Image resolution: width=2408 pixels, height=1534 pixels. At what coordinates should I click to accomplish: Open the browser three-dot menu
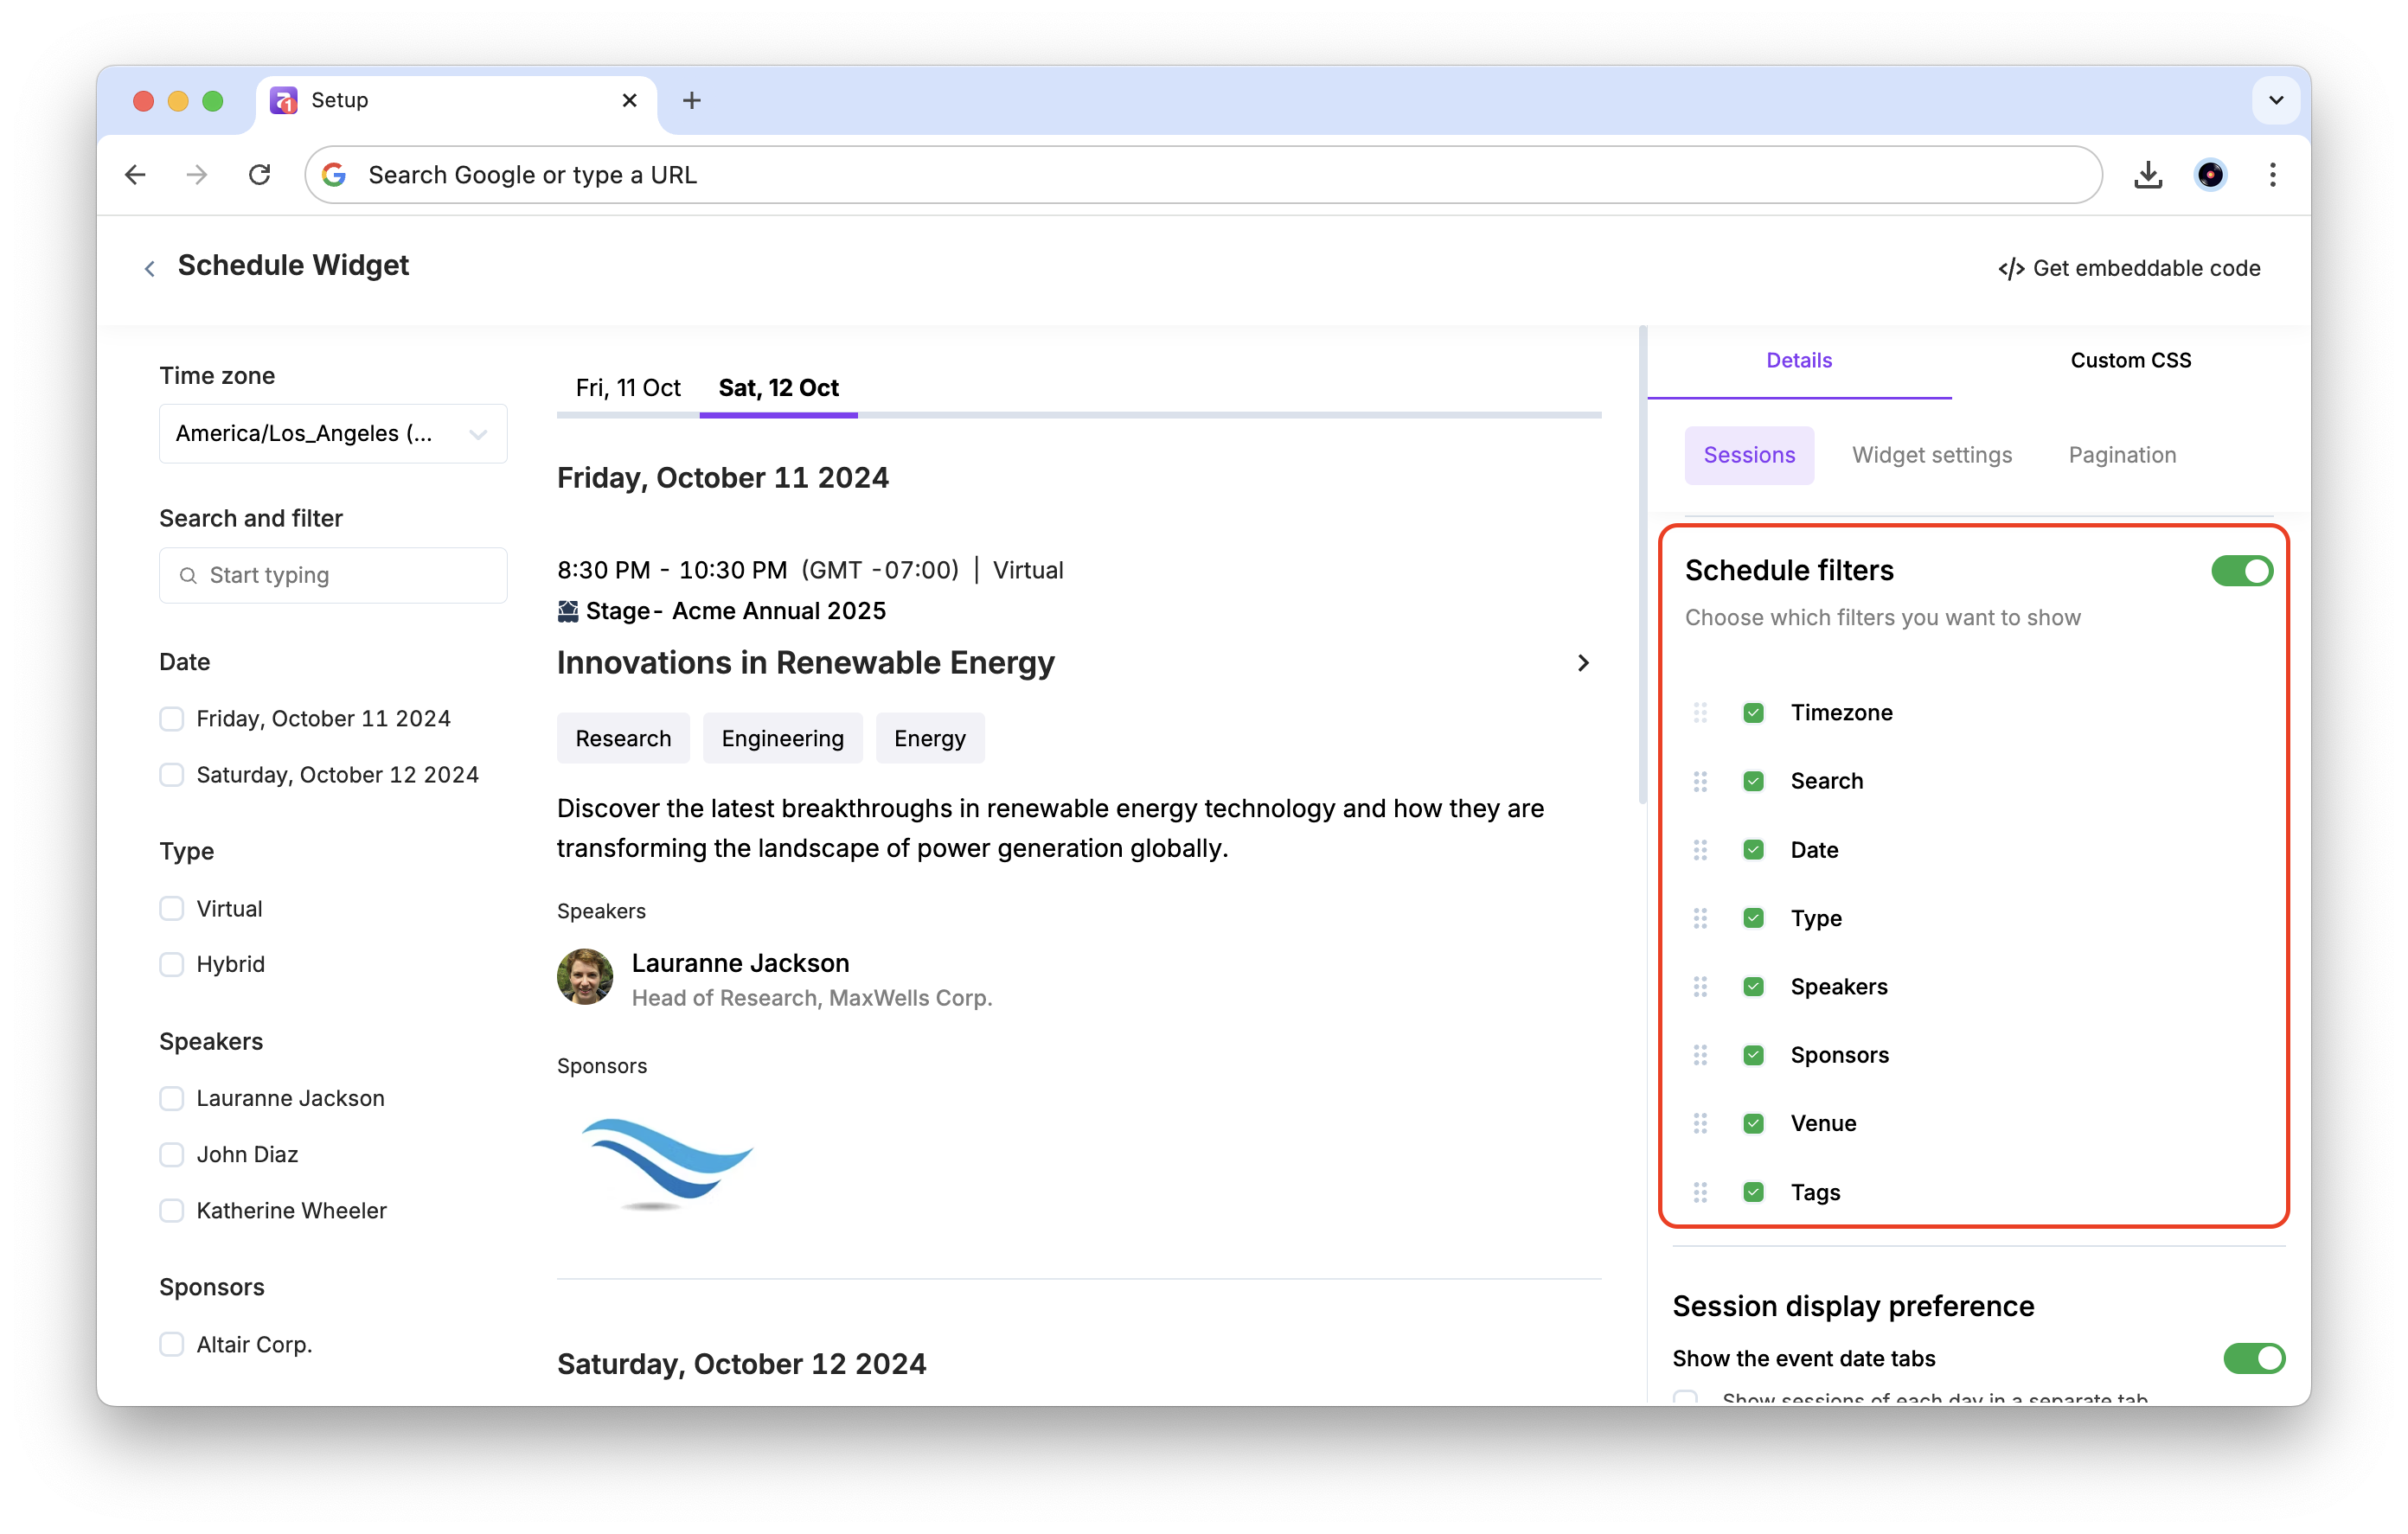point(2272,175)
